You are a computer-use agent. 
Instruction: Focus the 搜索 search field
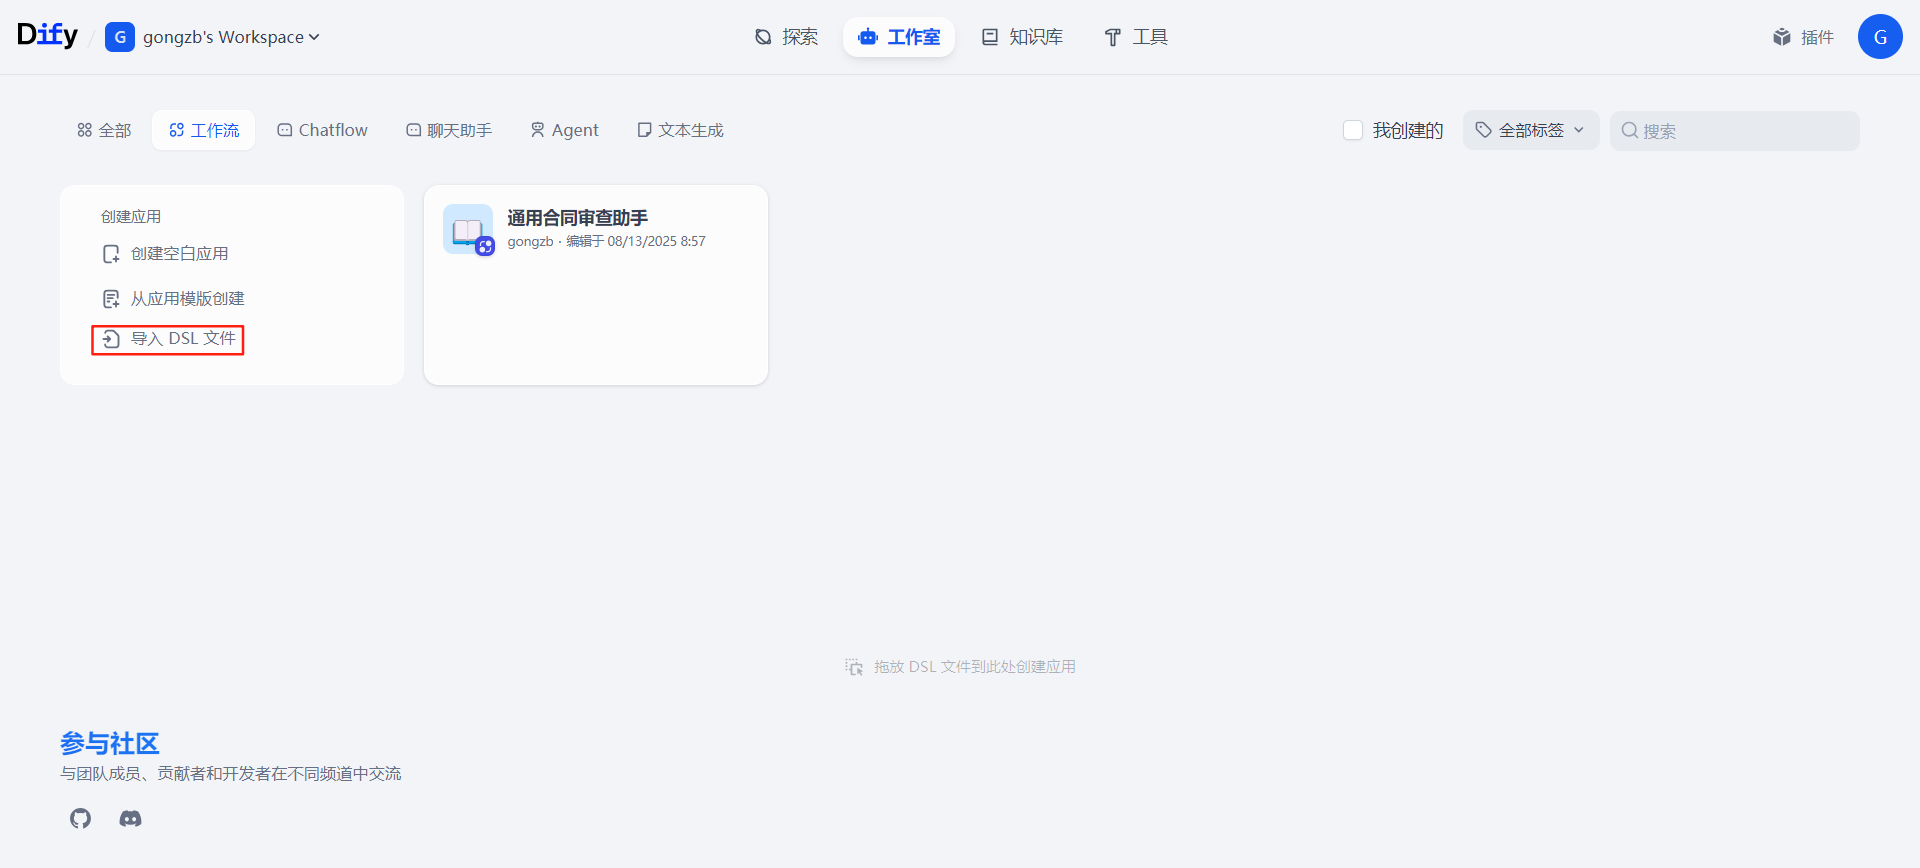(1734, 131)
